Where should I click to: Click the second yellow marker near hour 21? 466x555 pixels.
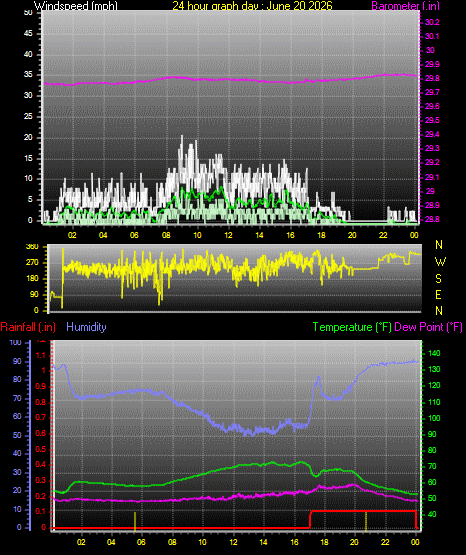[366, 521]
